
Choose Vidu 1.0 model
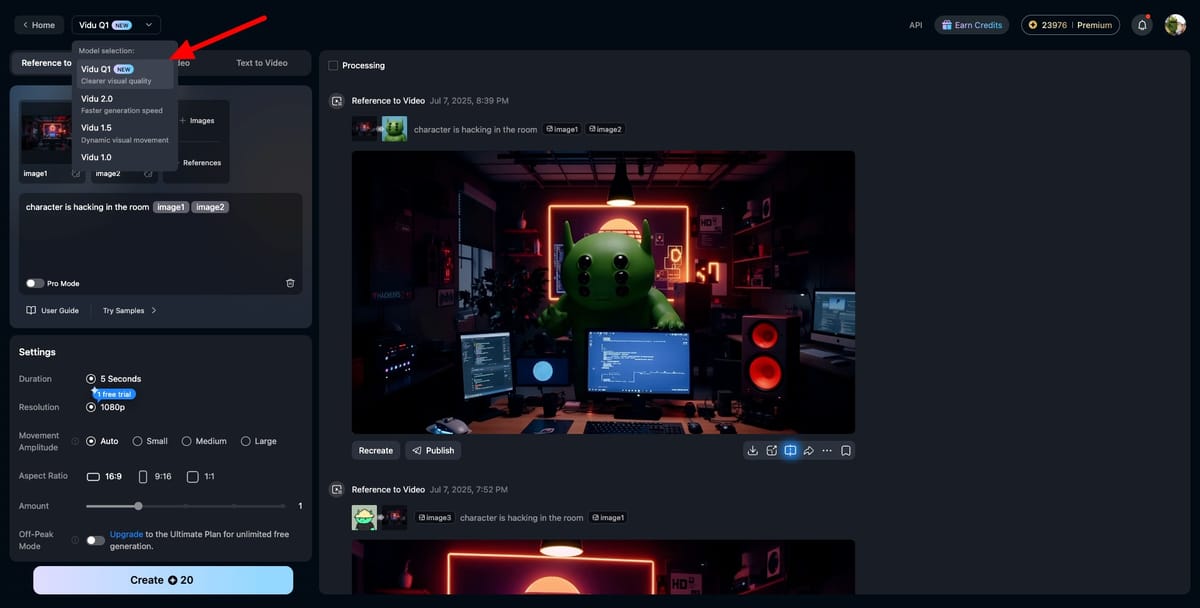tap(125, 158)
